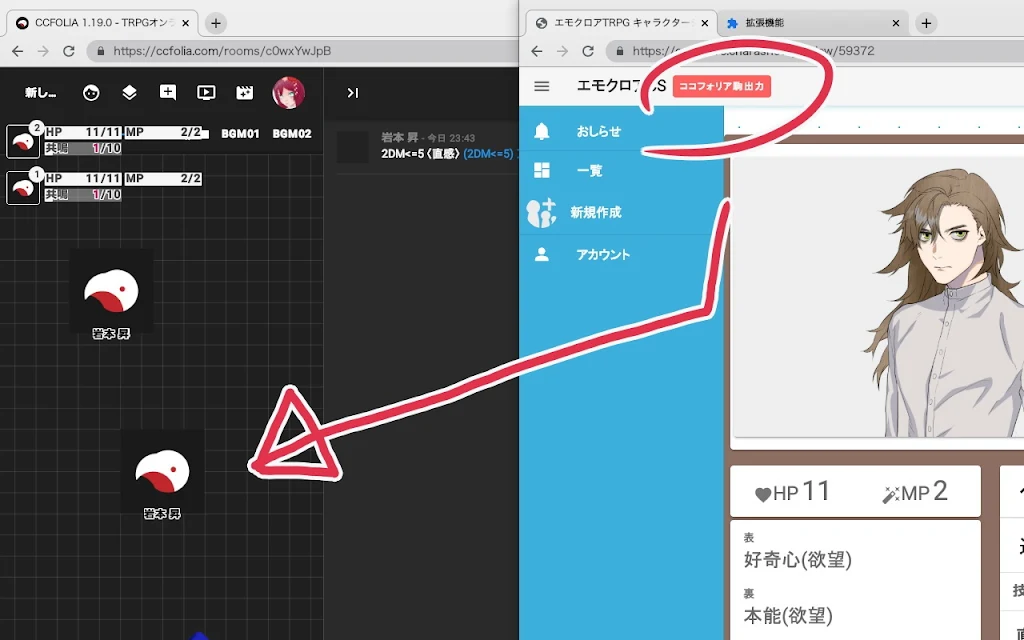
Task: Click the character sheet URL address bar
Action: click(814, 51)
